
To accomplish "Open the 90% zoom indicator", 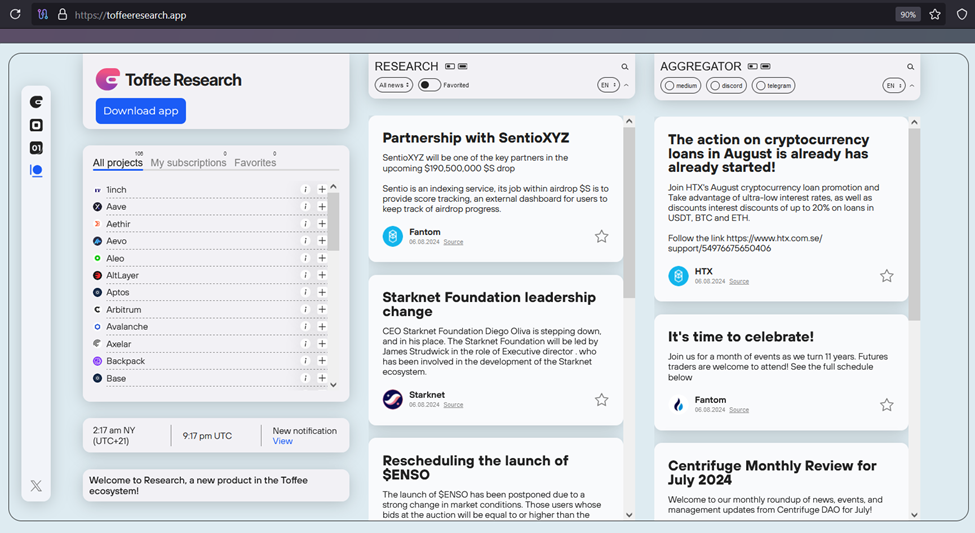I will click(908, 14).
